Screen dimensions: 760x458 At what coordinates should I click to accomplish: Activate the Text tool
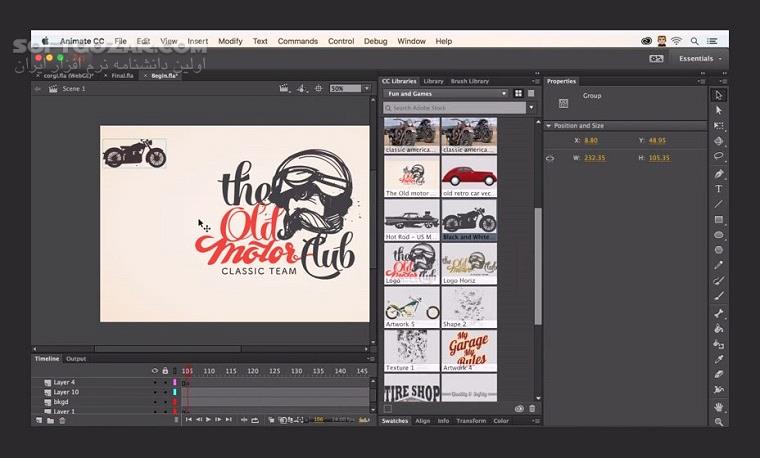click(x=719, y=189)
